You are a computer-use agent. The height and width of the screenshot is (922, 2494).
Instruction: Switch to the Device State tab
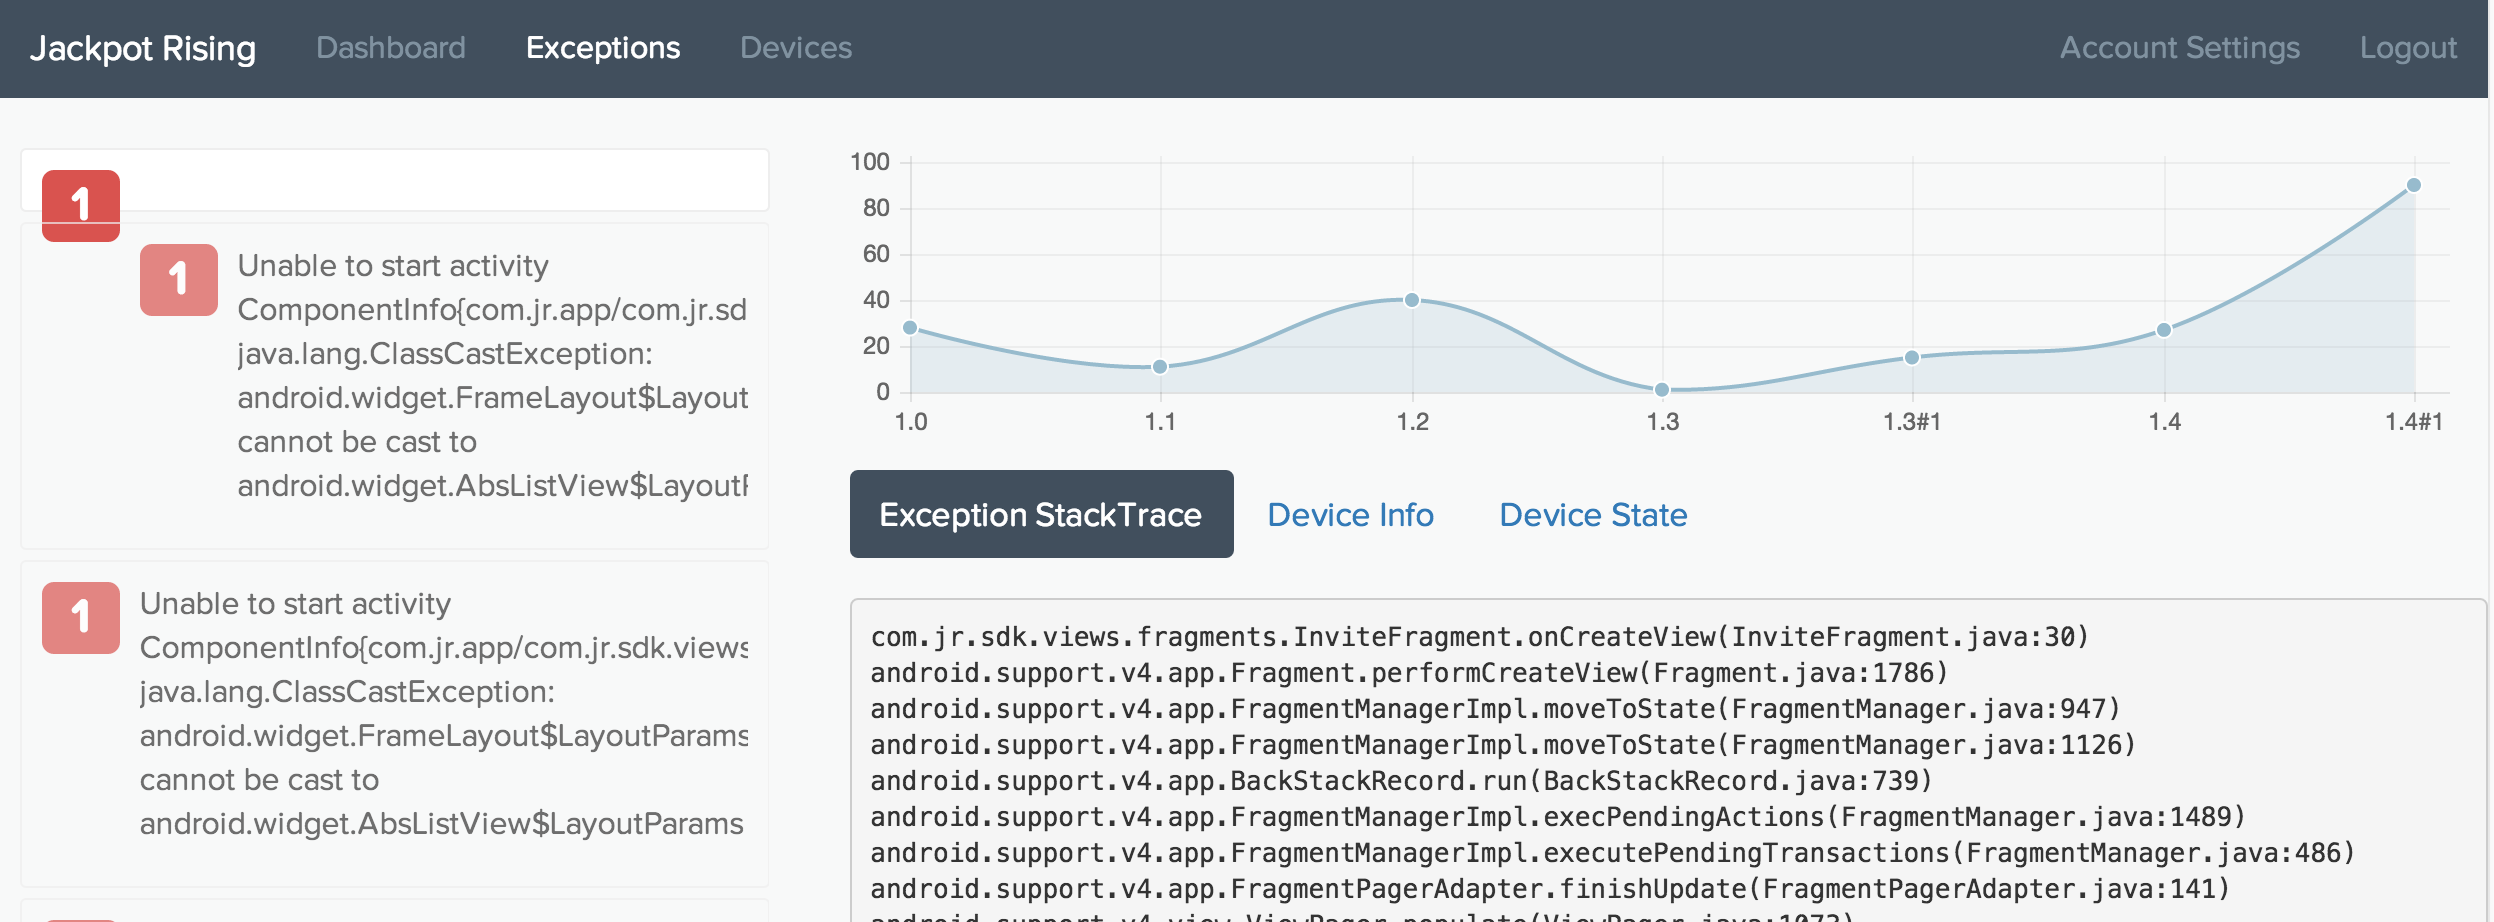[1593, 514]
